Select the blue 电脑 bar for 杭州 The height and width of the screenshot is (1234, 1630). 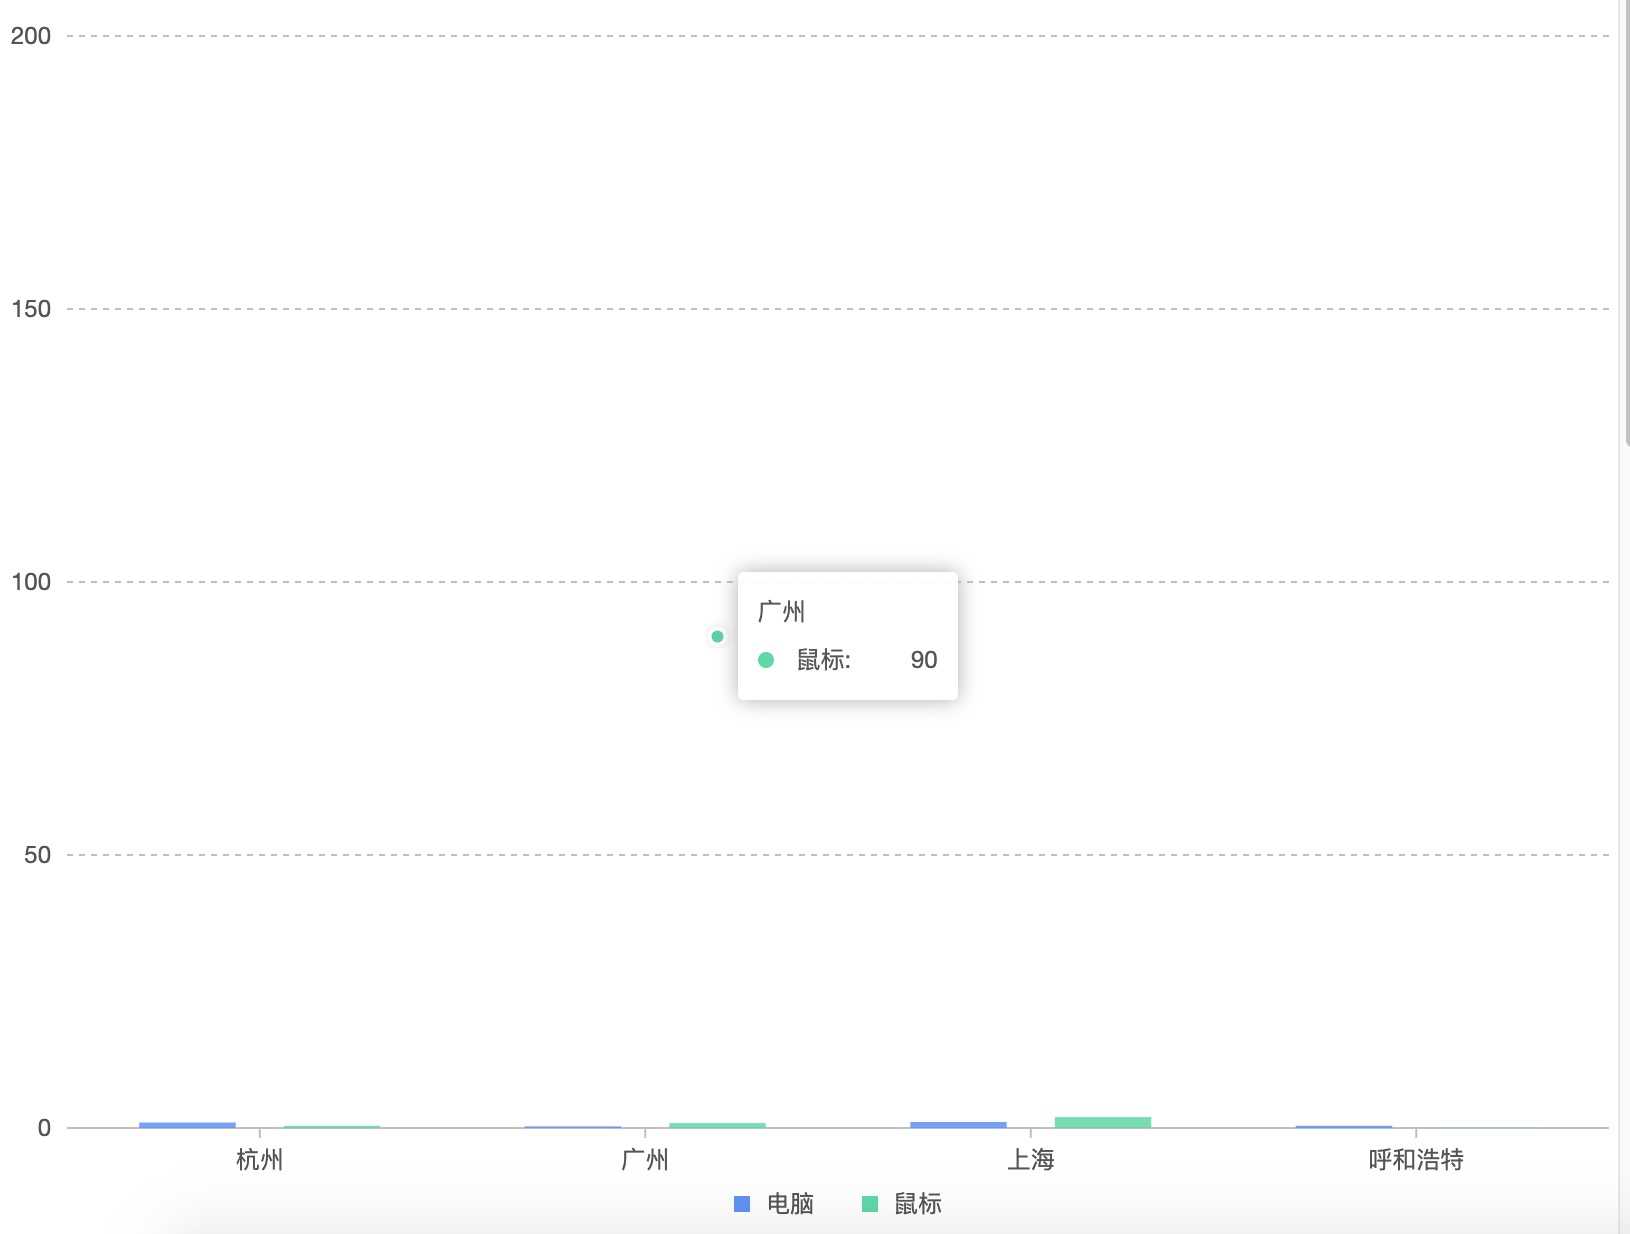pos(187,1125)
